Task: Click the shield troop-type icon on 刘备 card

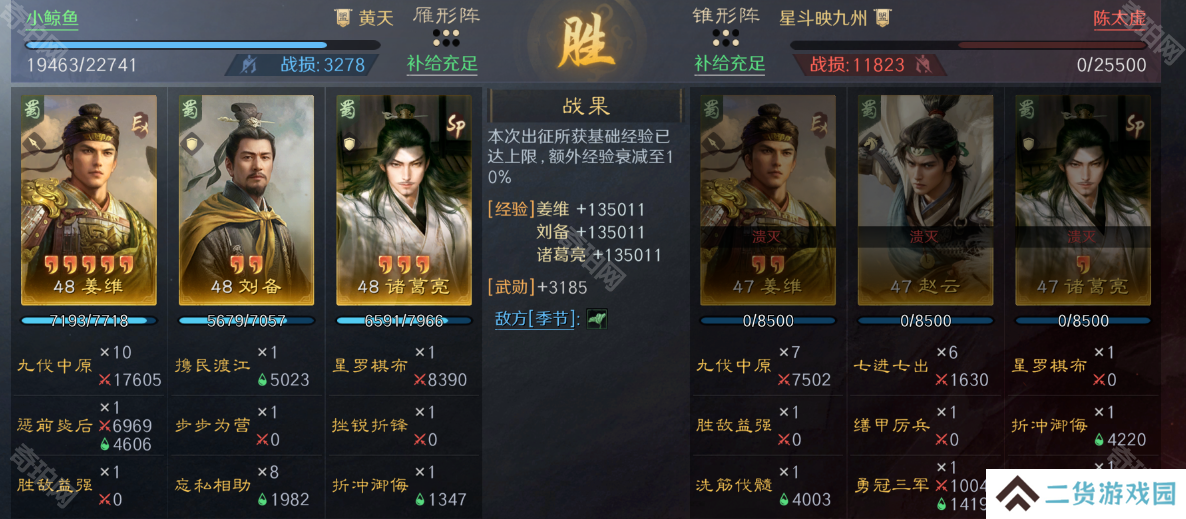Action: point(191,140)
